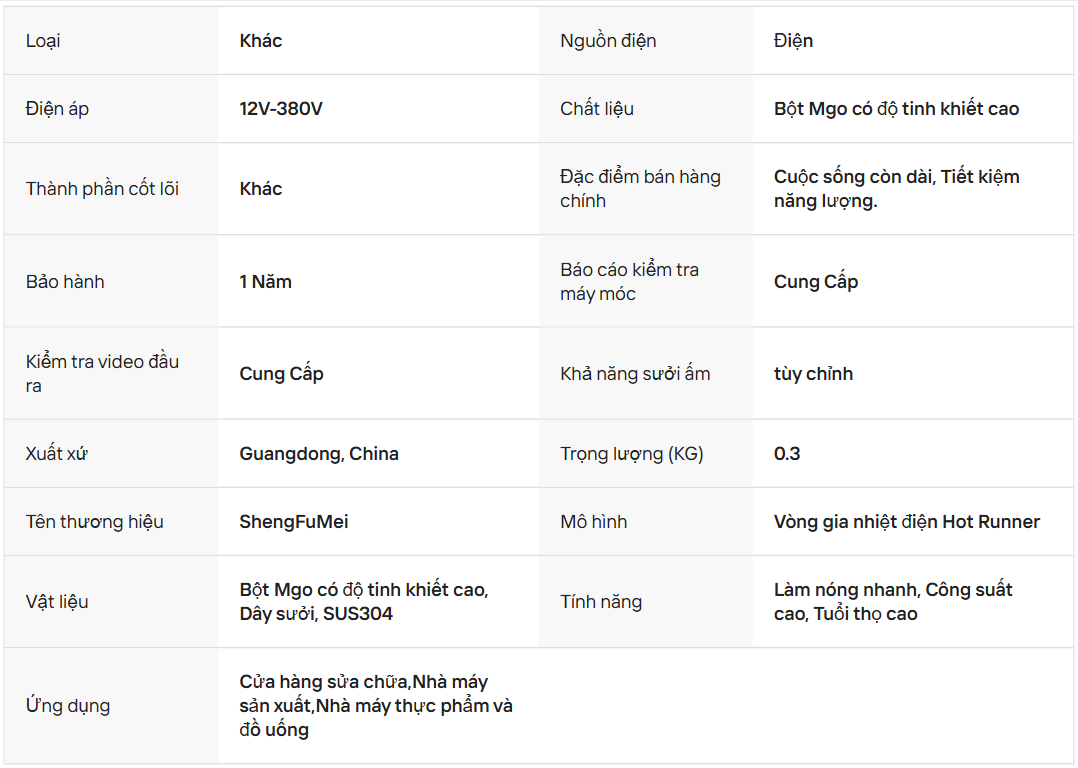Image resolution: width=1078 pixels, height=768 pixels.
Task: Click "Guangdong, China" origin value
Action: [319, 454]
